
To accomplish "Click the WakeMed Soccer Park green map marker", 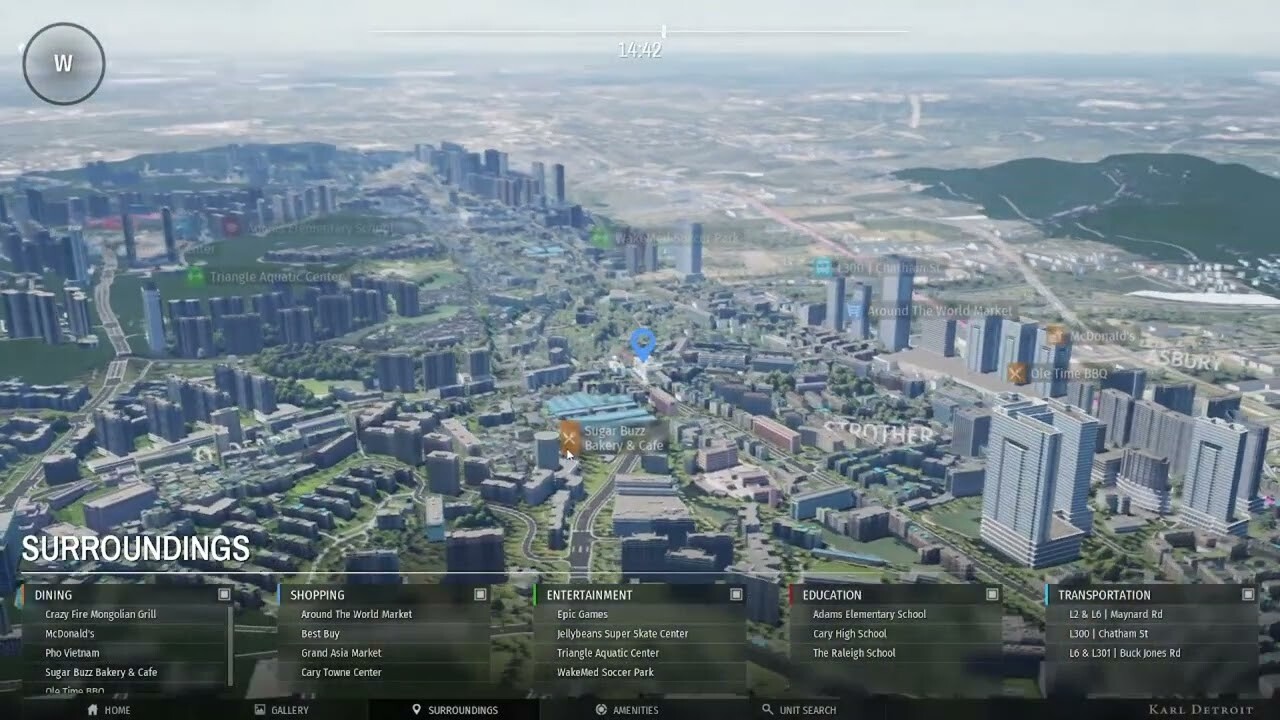I will (600, 237).
